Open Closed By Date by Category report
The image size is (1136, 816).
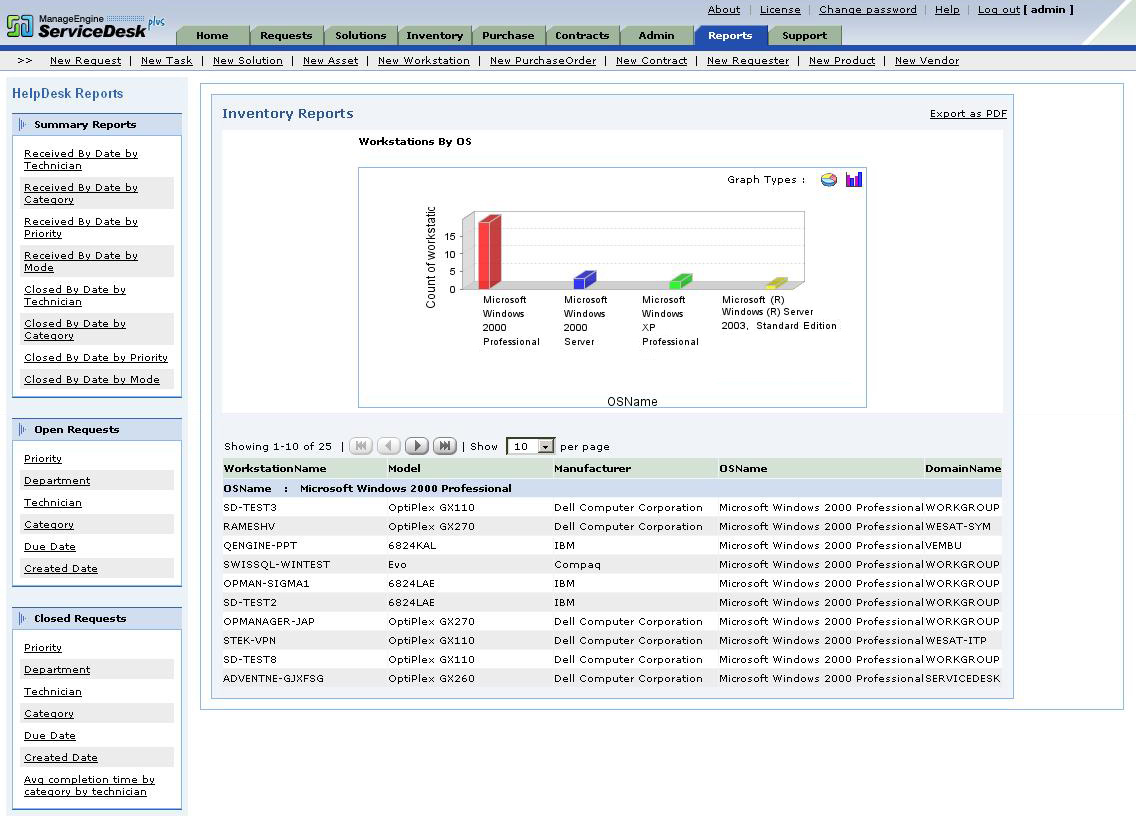(x=75, y=330)
